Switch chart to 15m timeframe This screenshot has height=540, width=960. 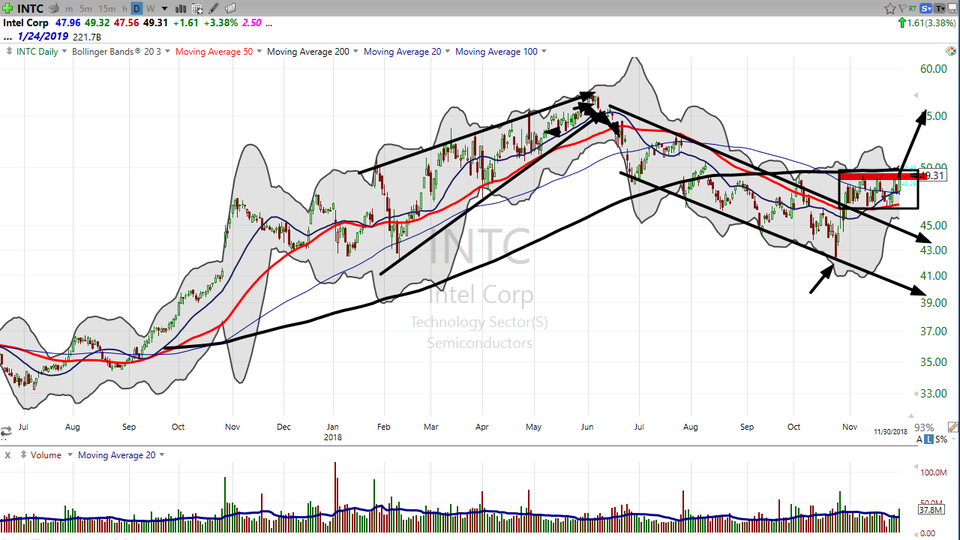click(x=107, y=9)
